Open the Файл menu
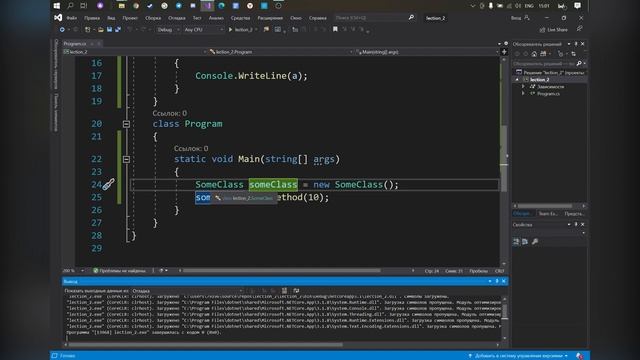Image resolution: width=640 pixels, height=360 pixels. click(71, 18)
